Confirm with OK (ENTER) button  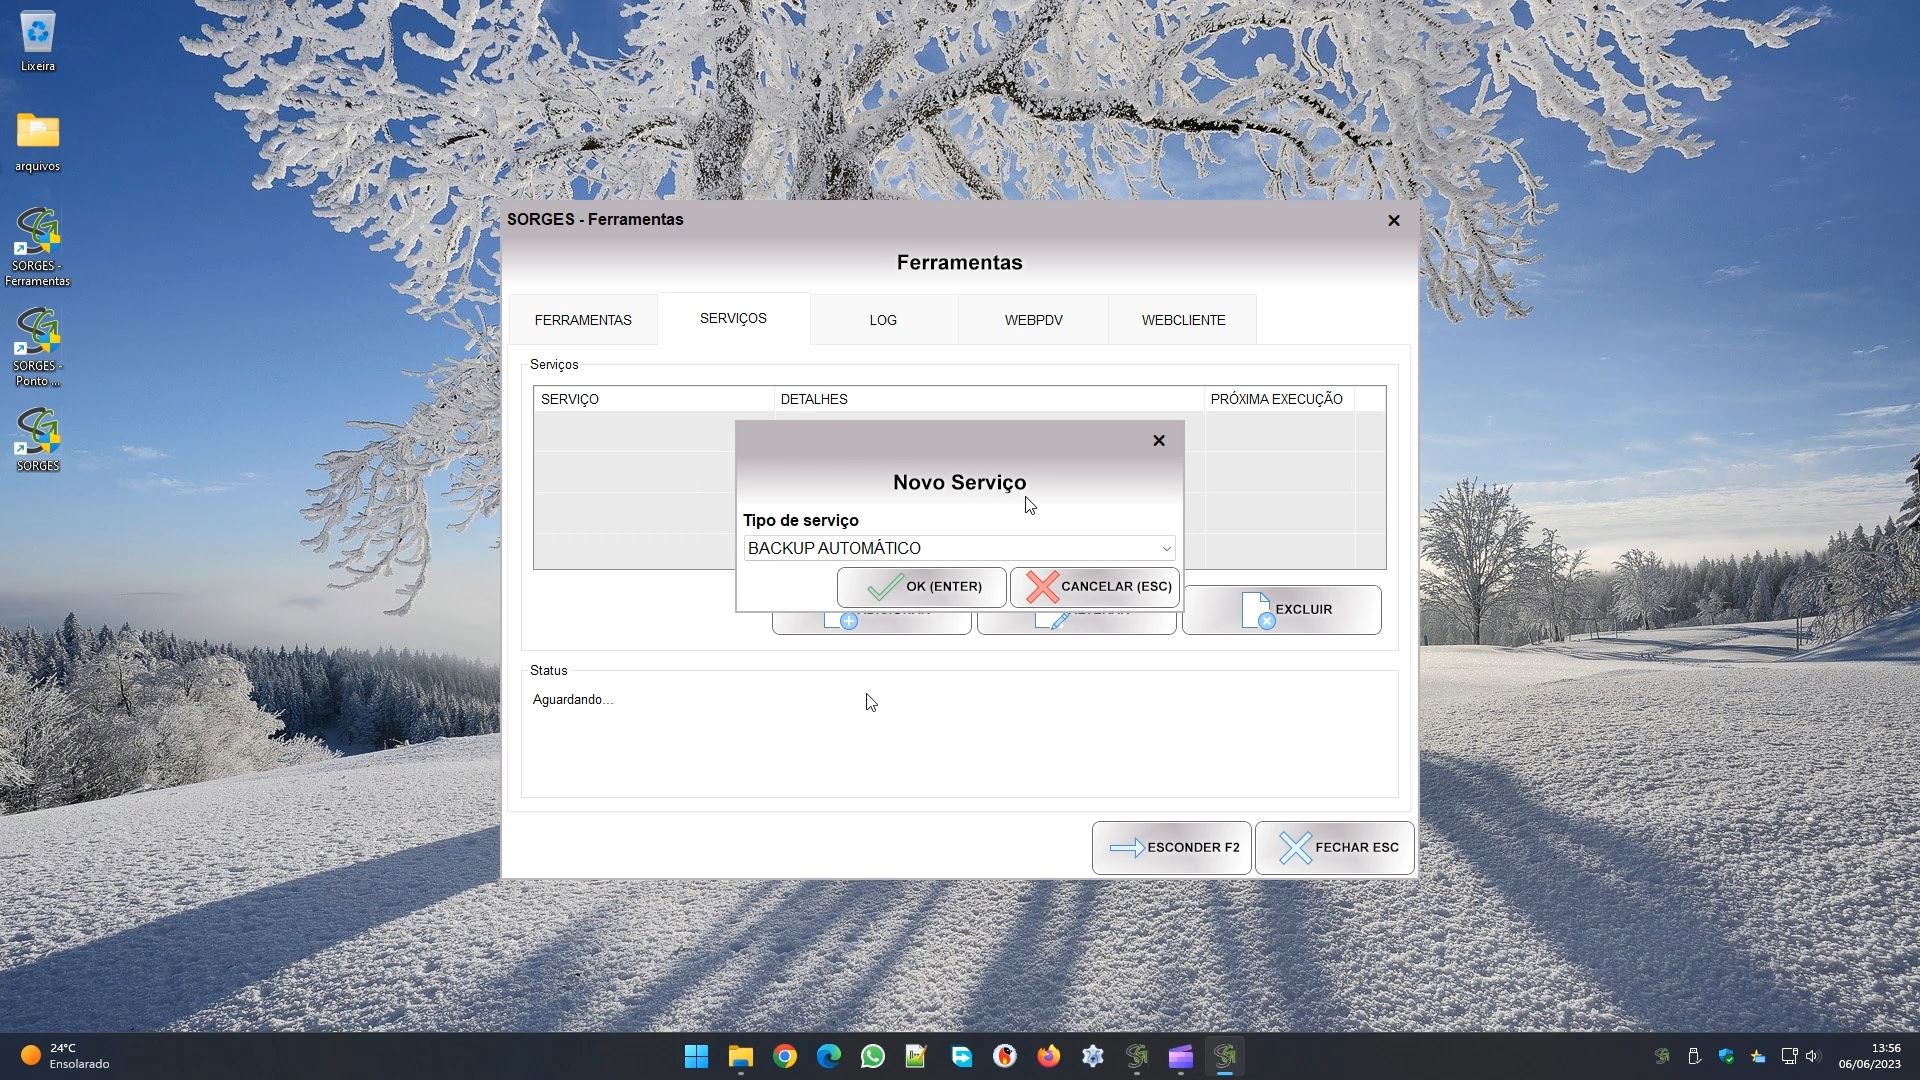[922, 587]
